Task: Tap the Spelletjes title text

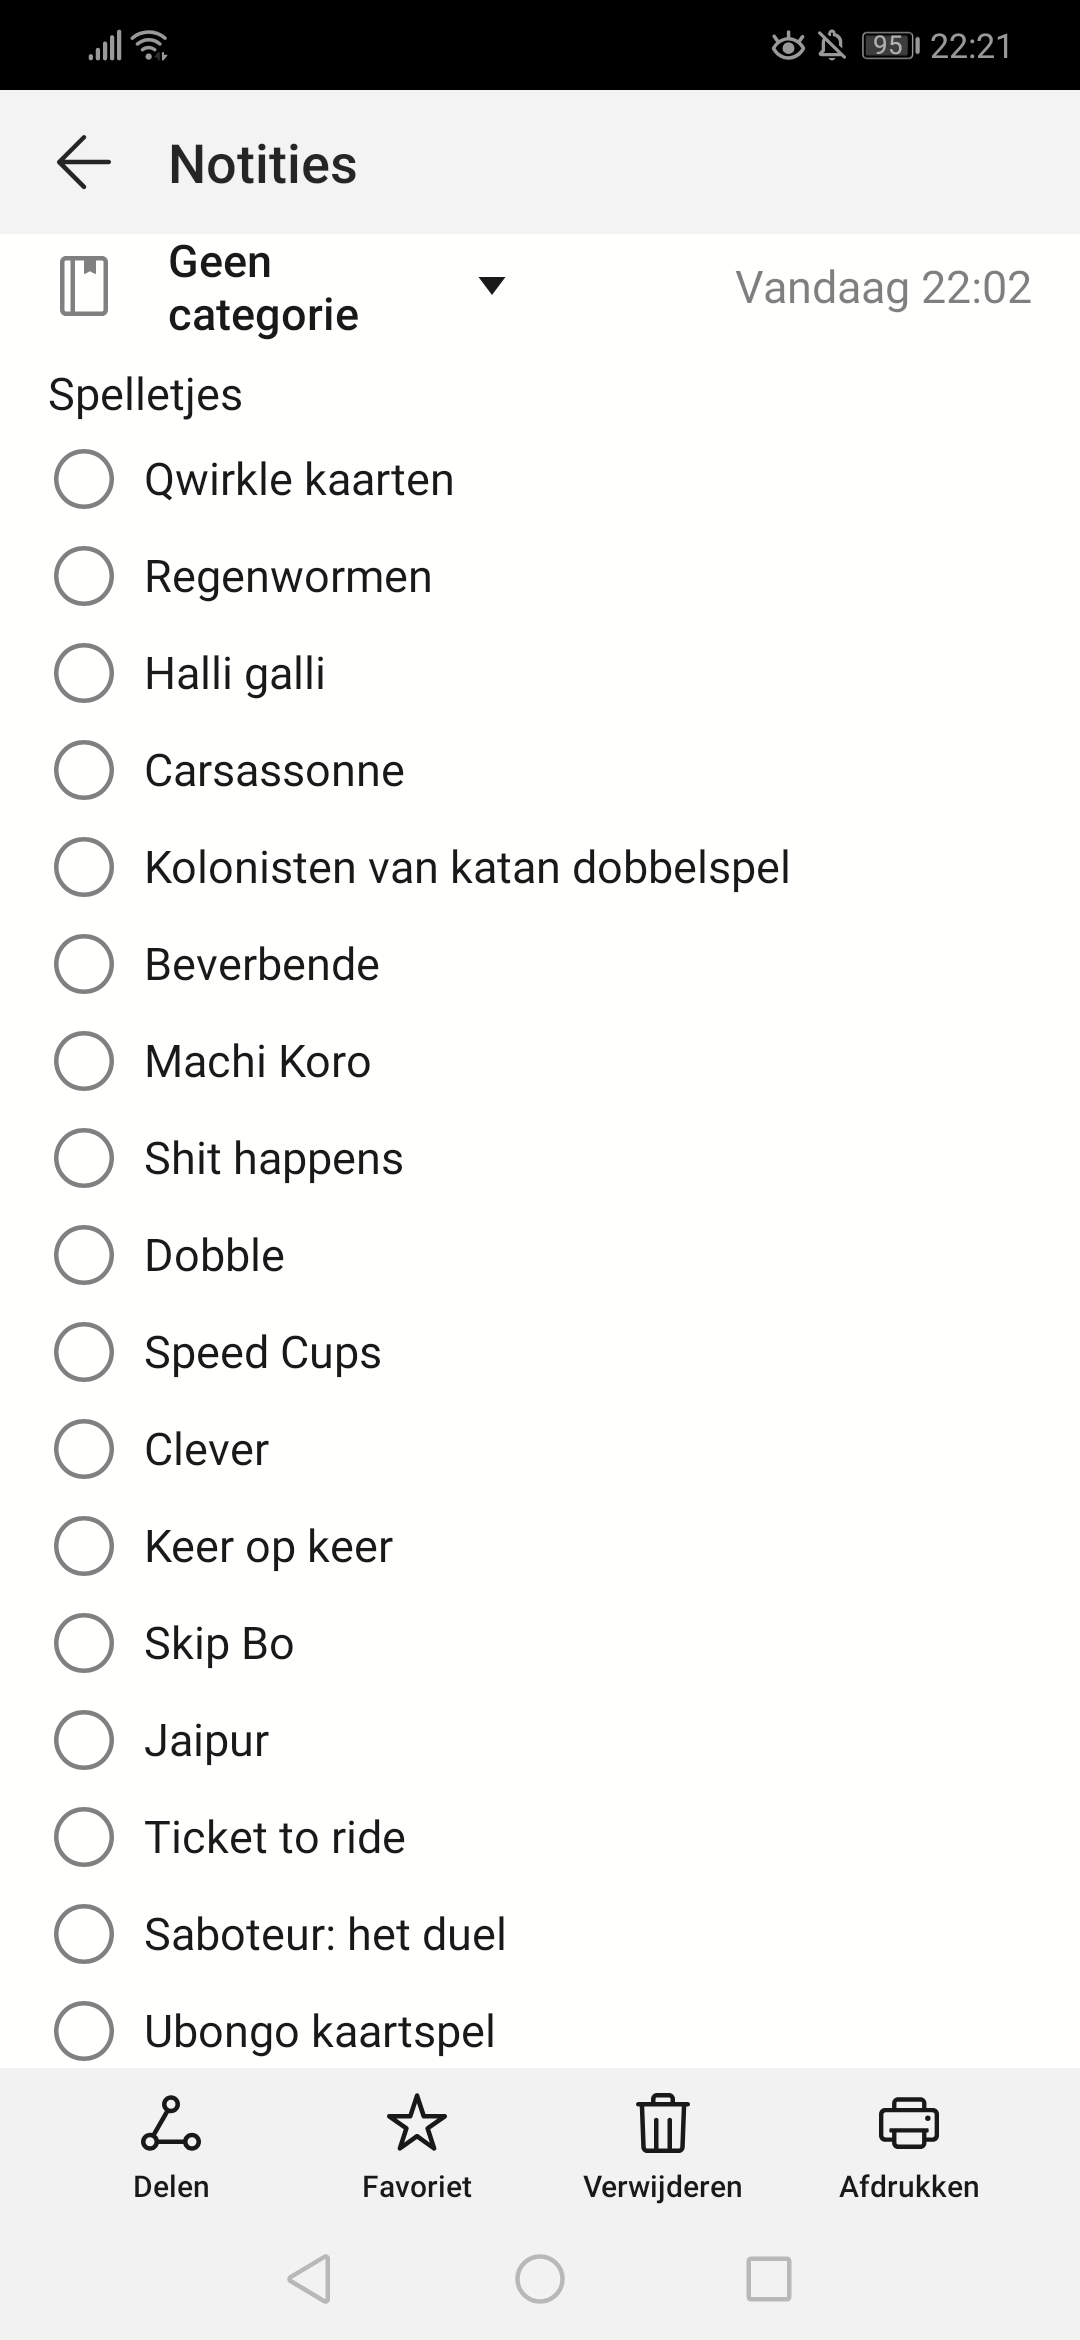Action: [x=145, y=394]
